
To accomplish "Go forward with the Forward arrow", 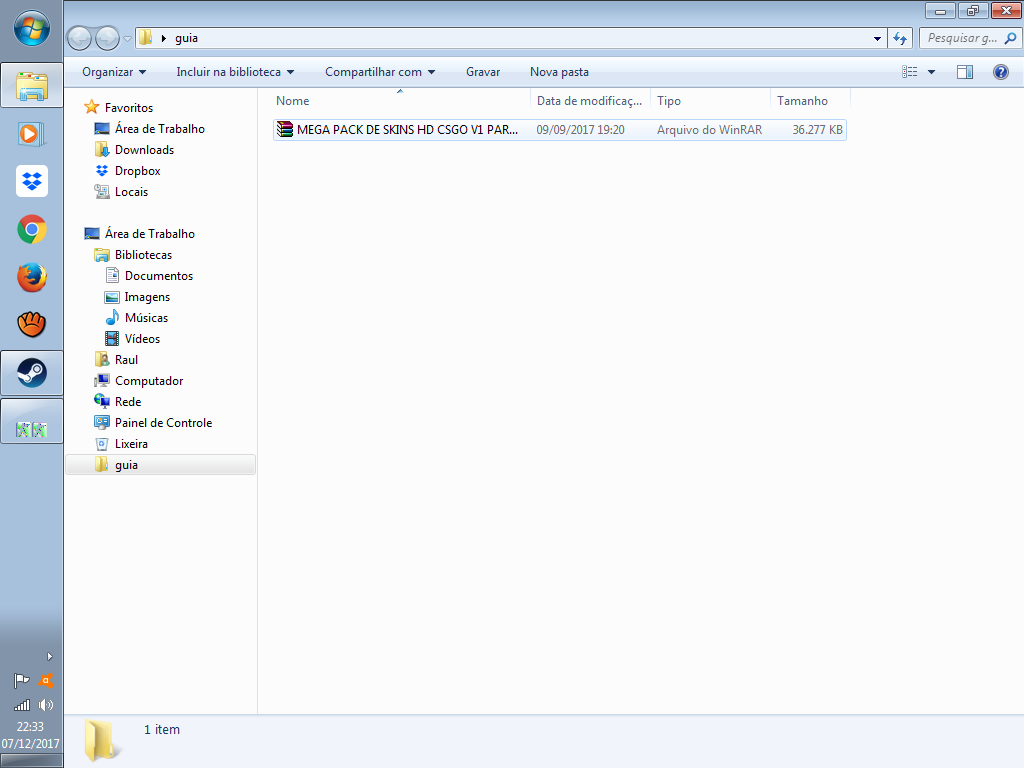I will [x=107, y=39].
